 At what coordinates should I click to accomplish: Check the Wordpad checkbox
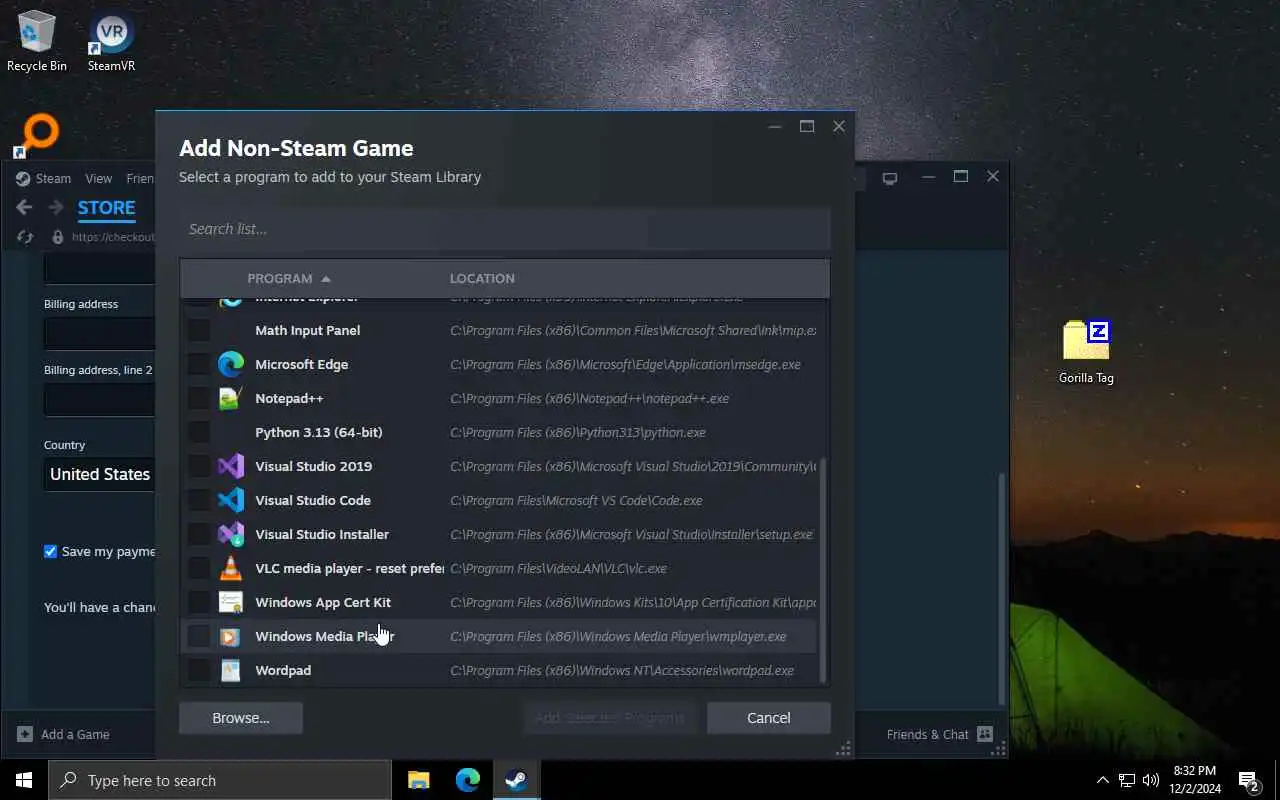(199, 670)
